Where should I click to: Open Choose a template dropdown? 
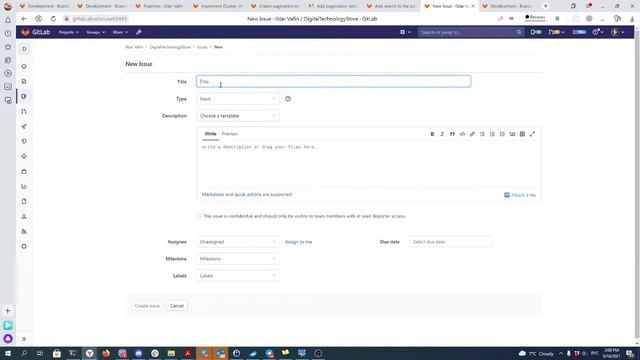click(238, 116)
